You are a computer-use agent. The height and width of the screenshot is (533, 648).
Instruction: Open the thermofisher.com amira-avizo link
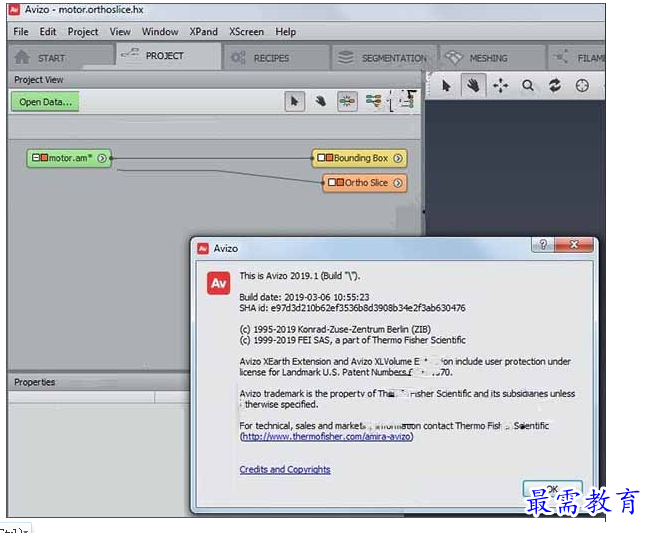(326, 436)
